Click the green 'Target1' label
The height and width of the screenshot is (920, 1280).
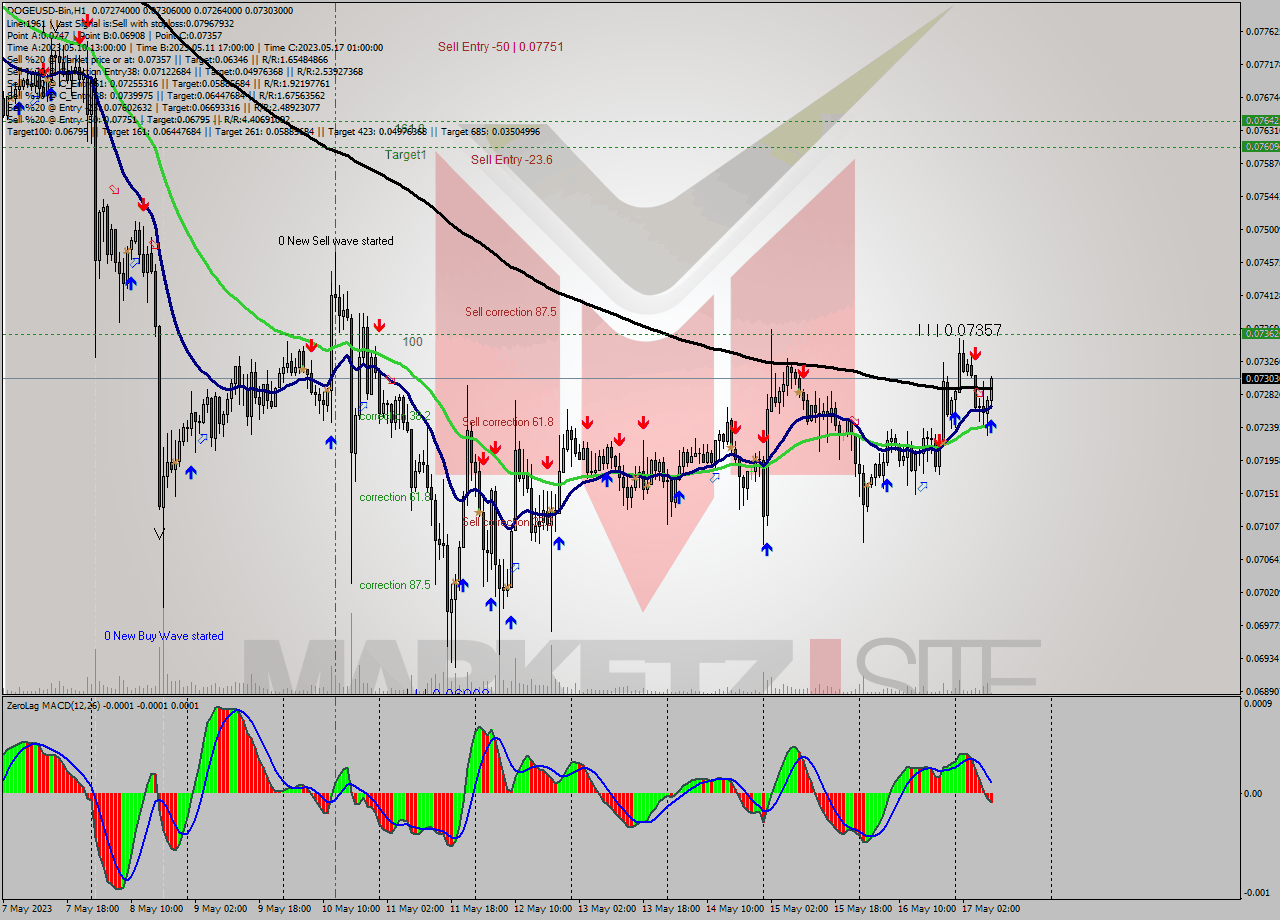tap(406, 155)
